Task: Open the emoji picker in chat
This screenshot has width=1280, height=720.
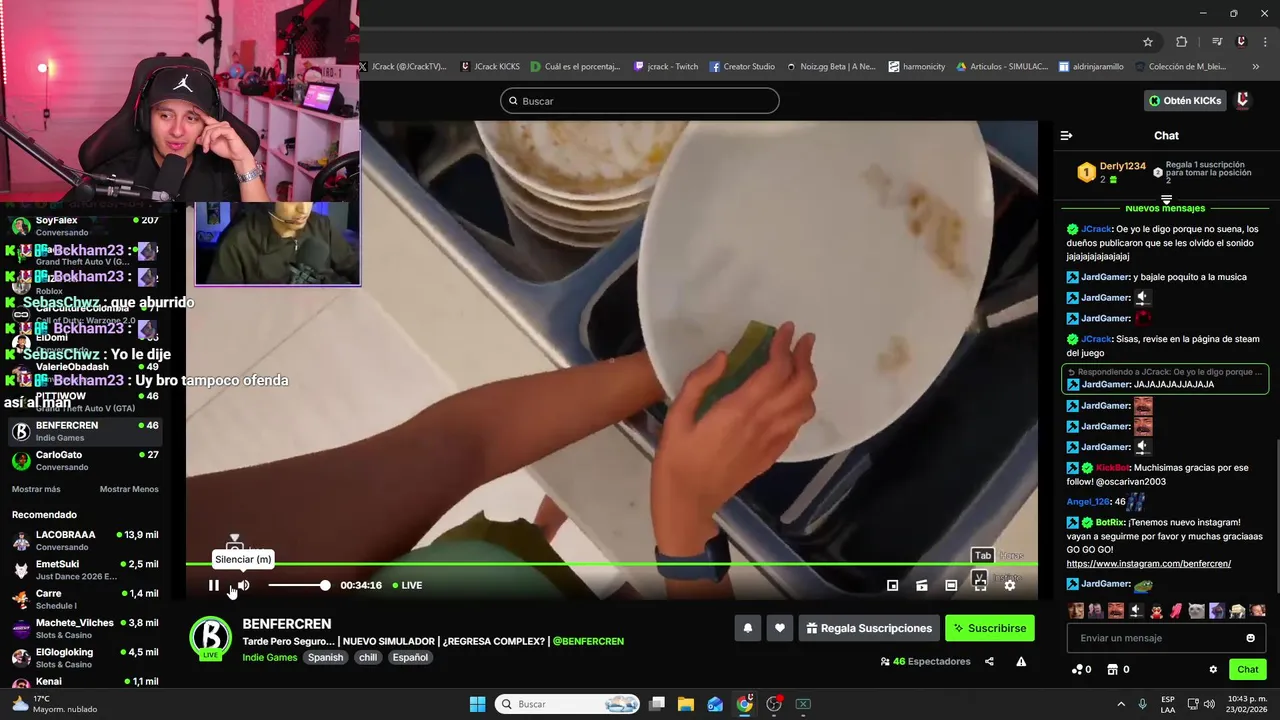Action: [1250, 638]
